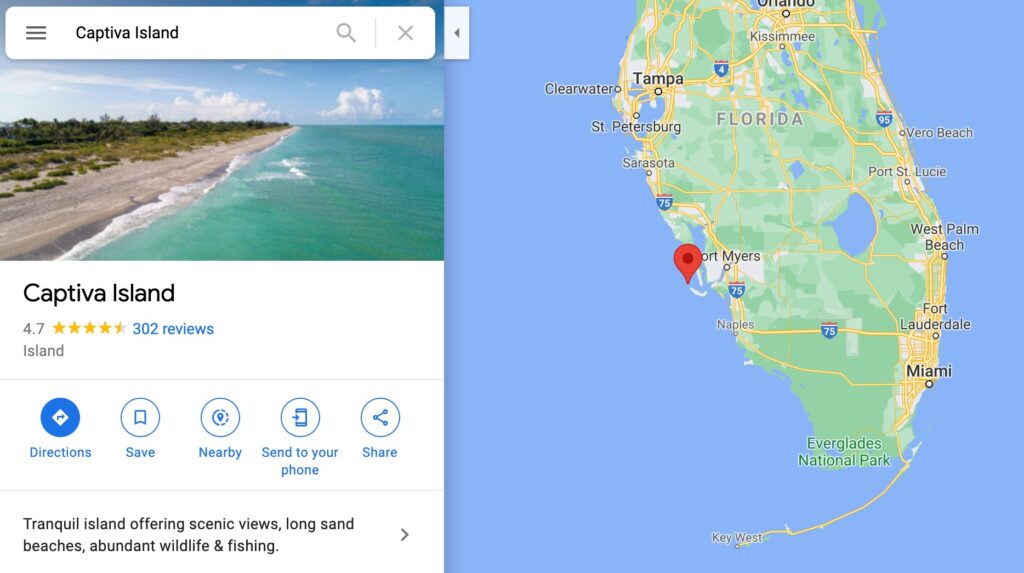
Task: Clear the search with the X icon
Action: coord(406,33)
